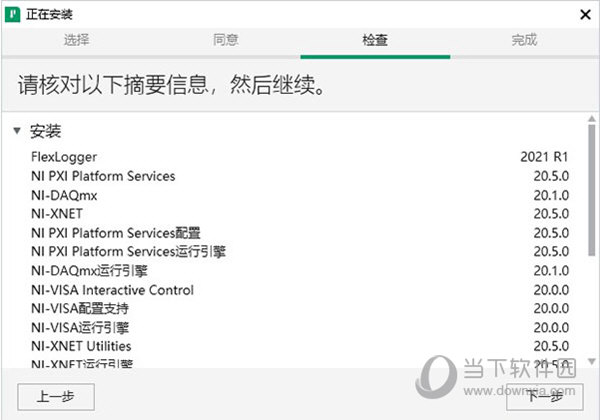This screenshot has width=600, height=420.
Task: Click the vertical scrollbar thumb
Action: [592, 190]
